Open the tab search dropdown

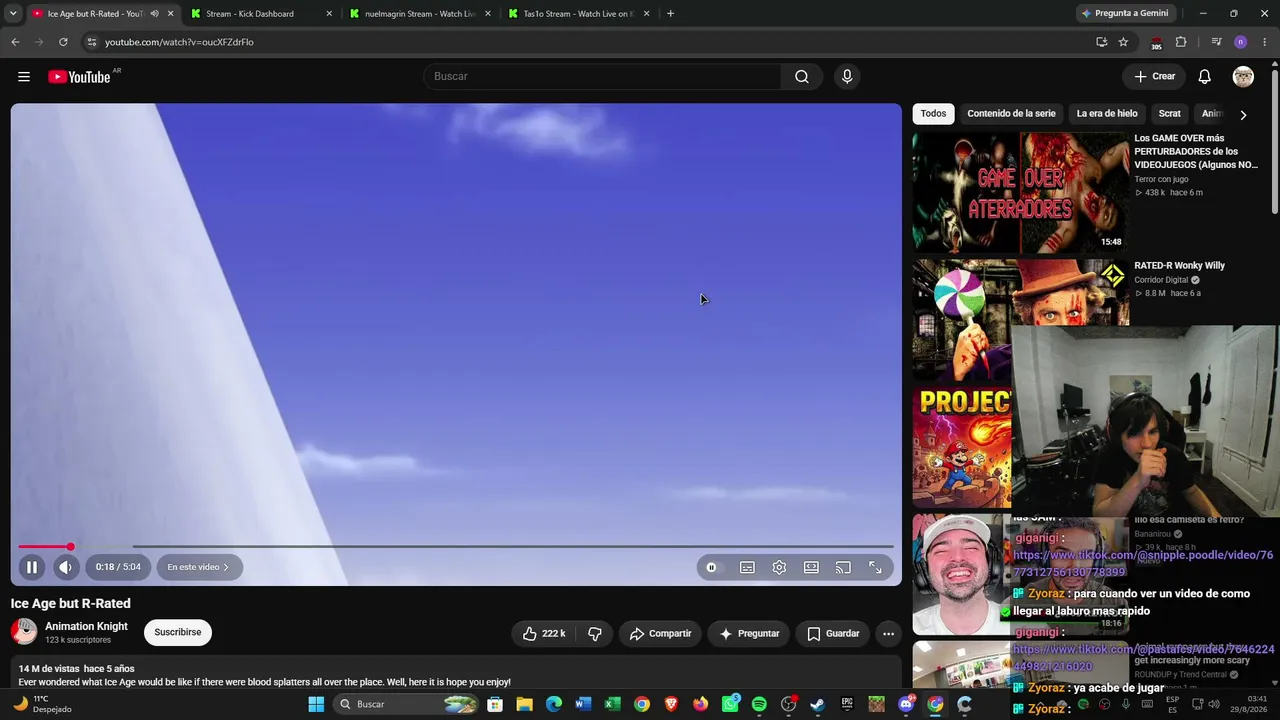[13, 14]
